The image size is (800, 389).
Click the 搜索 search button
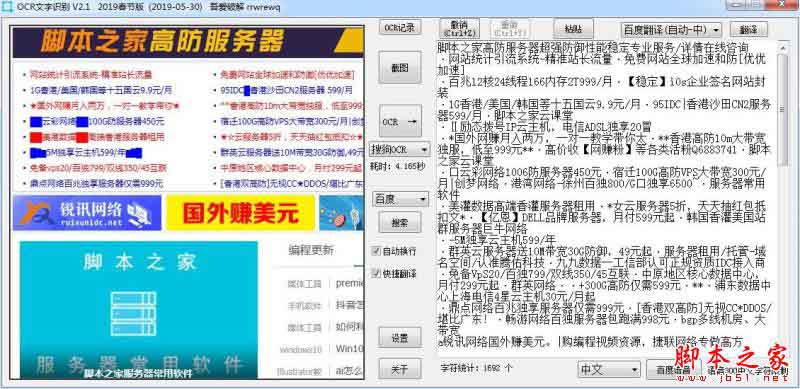click(x=399, y=223)
